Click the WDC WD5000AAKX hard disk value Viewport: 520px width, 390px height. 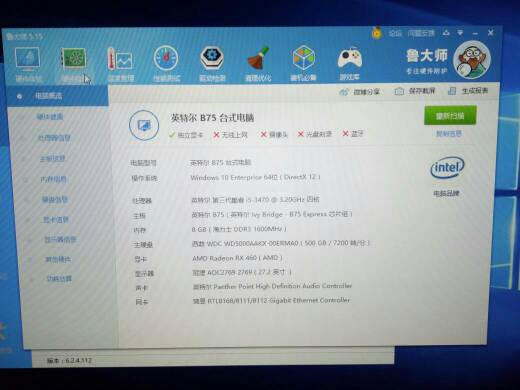pos(281,243)
